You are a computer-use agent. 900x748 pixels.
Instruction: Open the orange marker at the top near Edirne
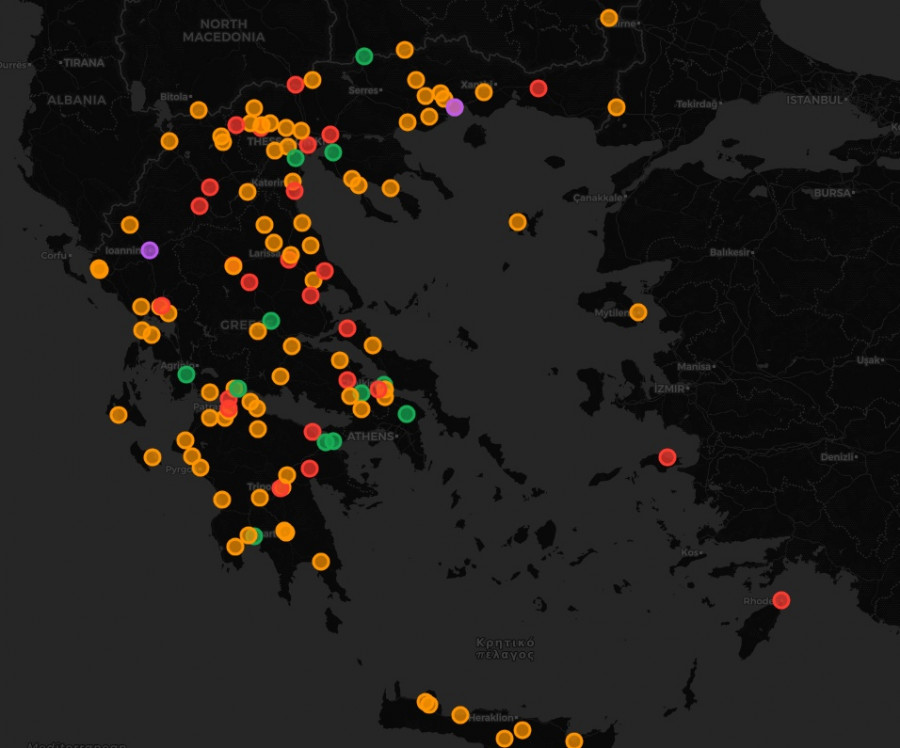tap(609, 18)
